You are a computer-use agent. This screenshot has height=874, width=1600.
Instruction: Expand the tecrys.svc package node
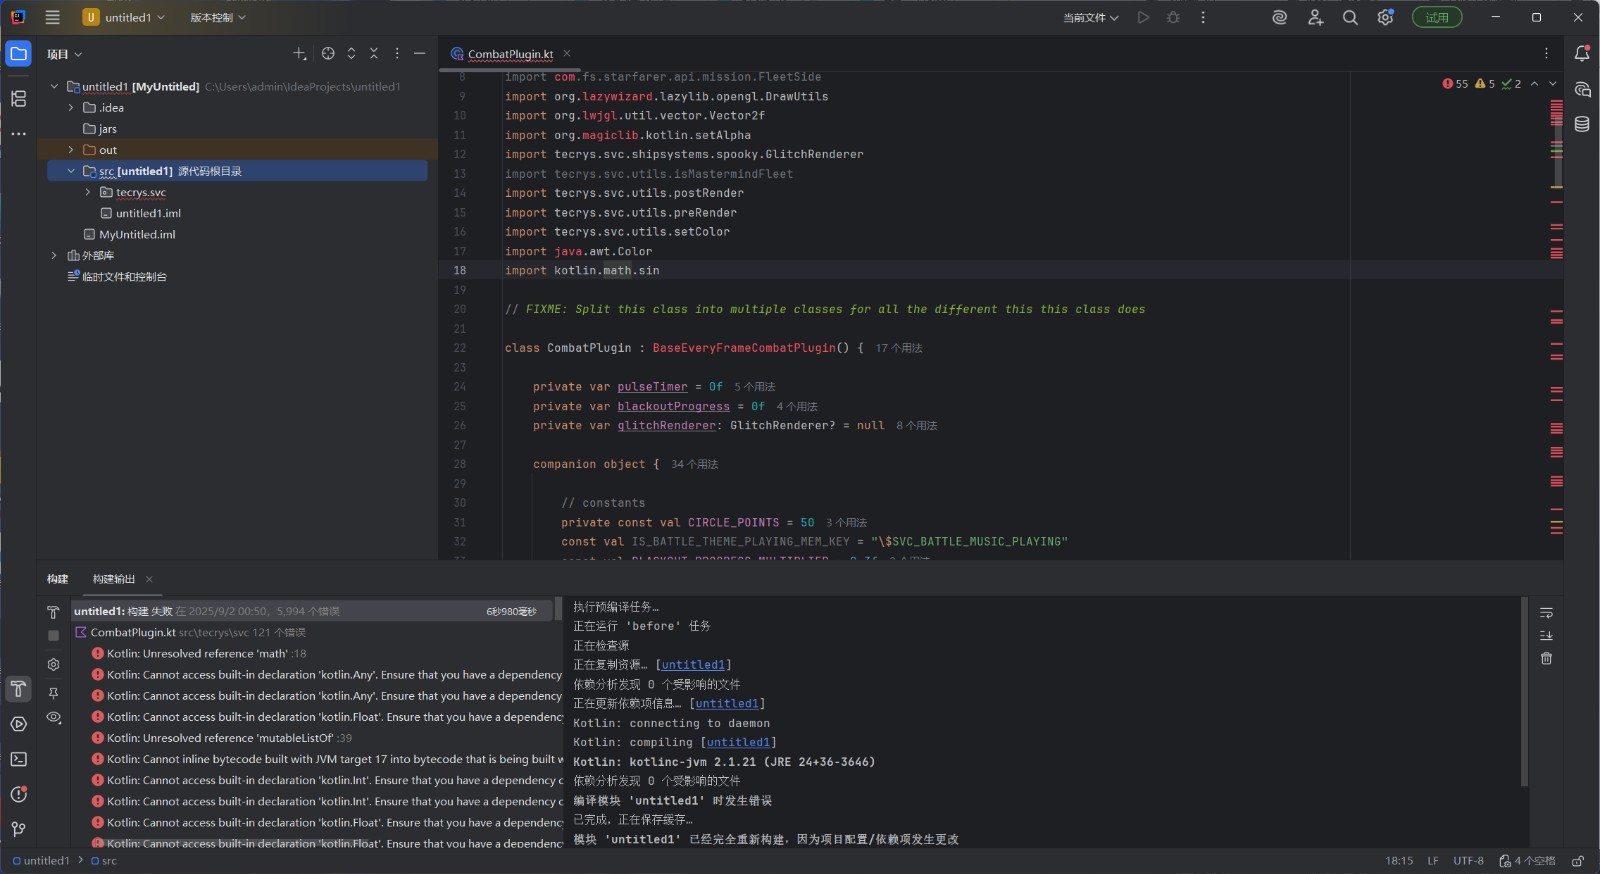(88, 192)
